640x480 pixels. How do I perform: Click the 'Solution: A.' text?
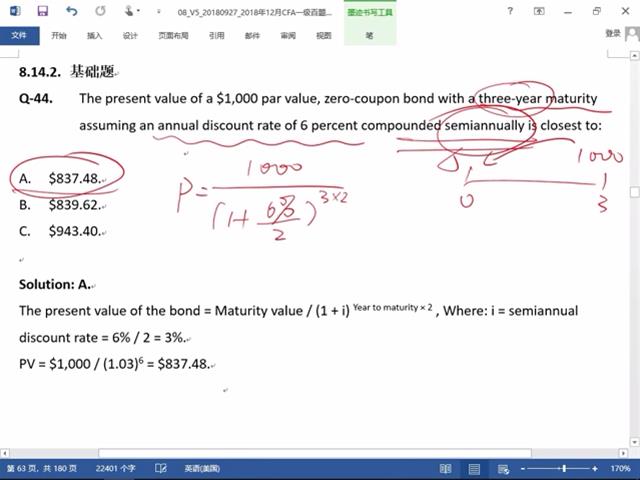[55, 284]
